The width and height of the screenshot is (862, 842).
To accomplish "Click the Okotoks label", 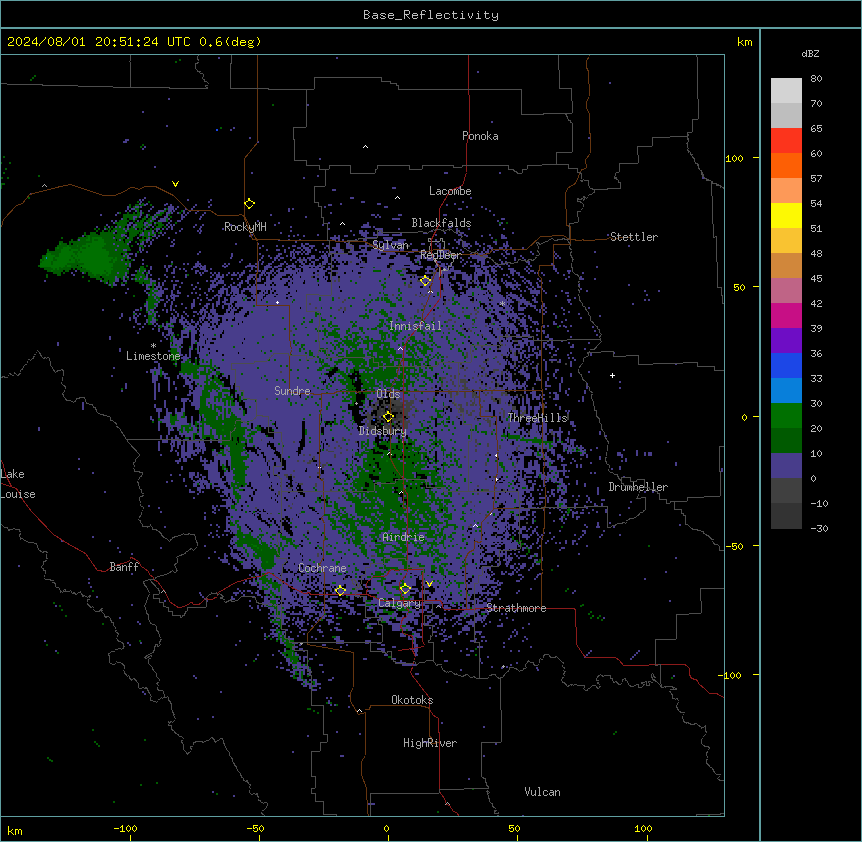I will click(412, 700).
